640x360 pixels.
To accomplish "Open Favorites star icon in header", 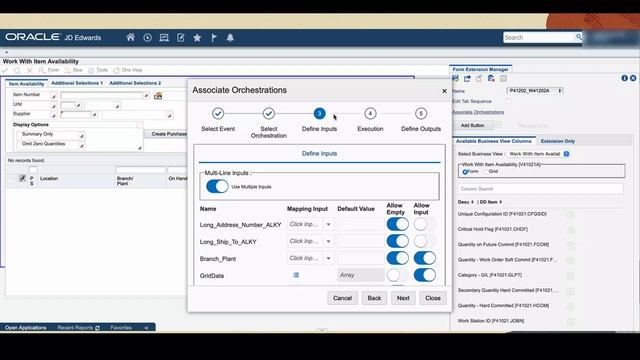I will pos(197,38).
